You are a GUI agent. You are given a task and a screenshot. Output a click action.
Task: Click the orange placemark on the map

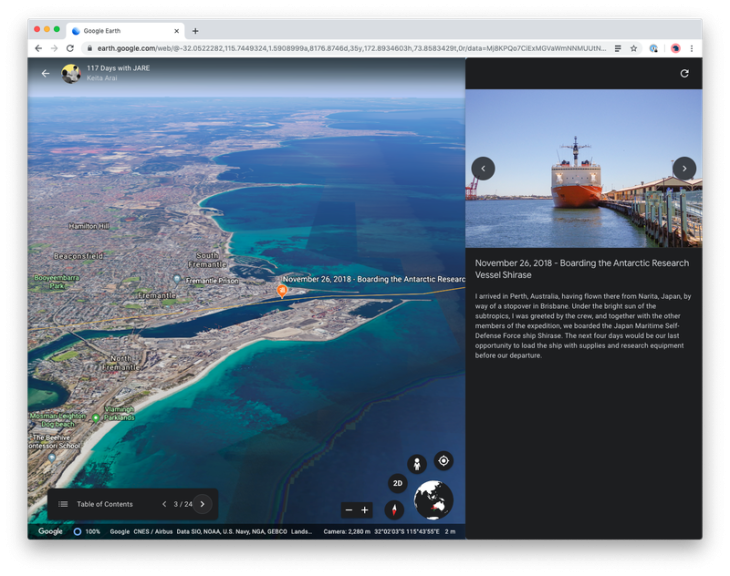282,291
